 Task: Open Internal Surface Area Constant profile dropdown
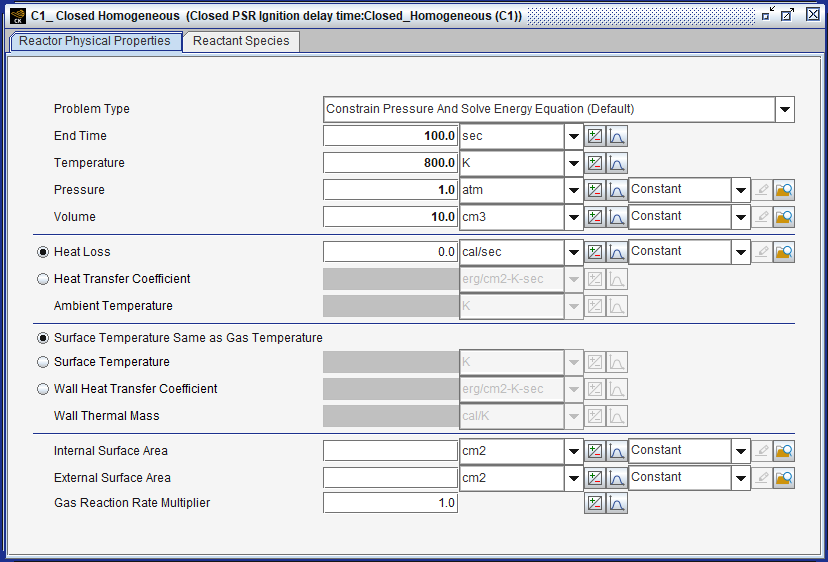pyautogui.click(x=741, y=452)
